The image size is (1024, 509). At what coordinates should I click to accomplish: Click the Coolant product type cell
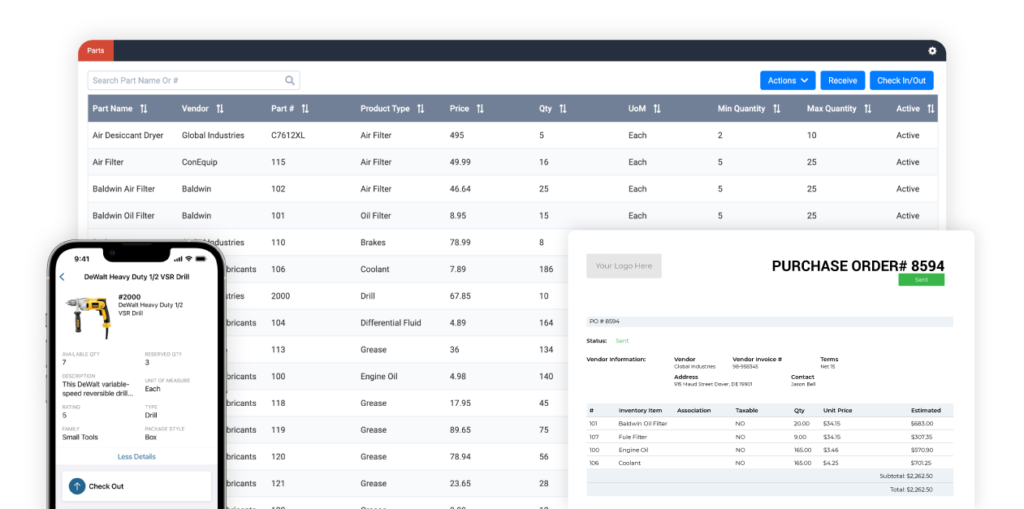[375, 269]
